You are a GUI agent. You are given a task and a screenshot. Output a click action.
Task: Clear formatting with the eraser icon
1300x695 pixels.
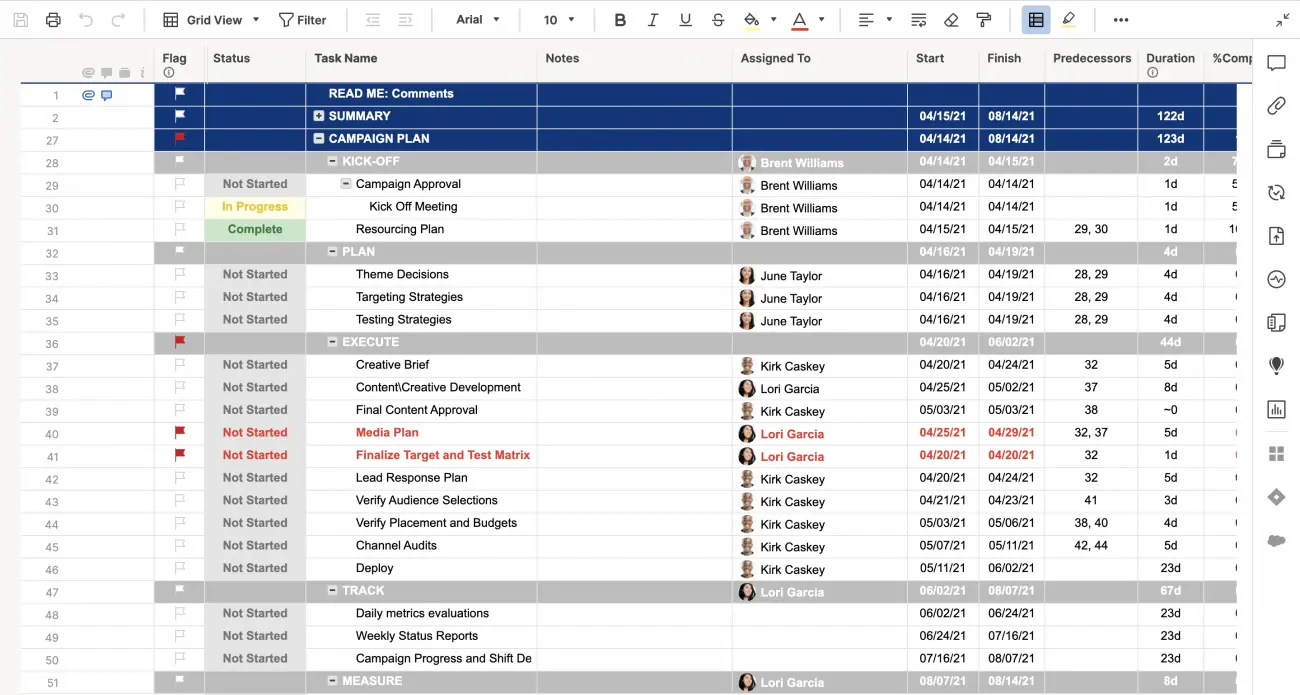point(950,19)
